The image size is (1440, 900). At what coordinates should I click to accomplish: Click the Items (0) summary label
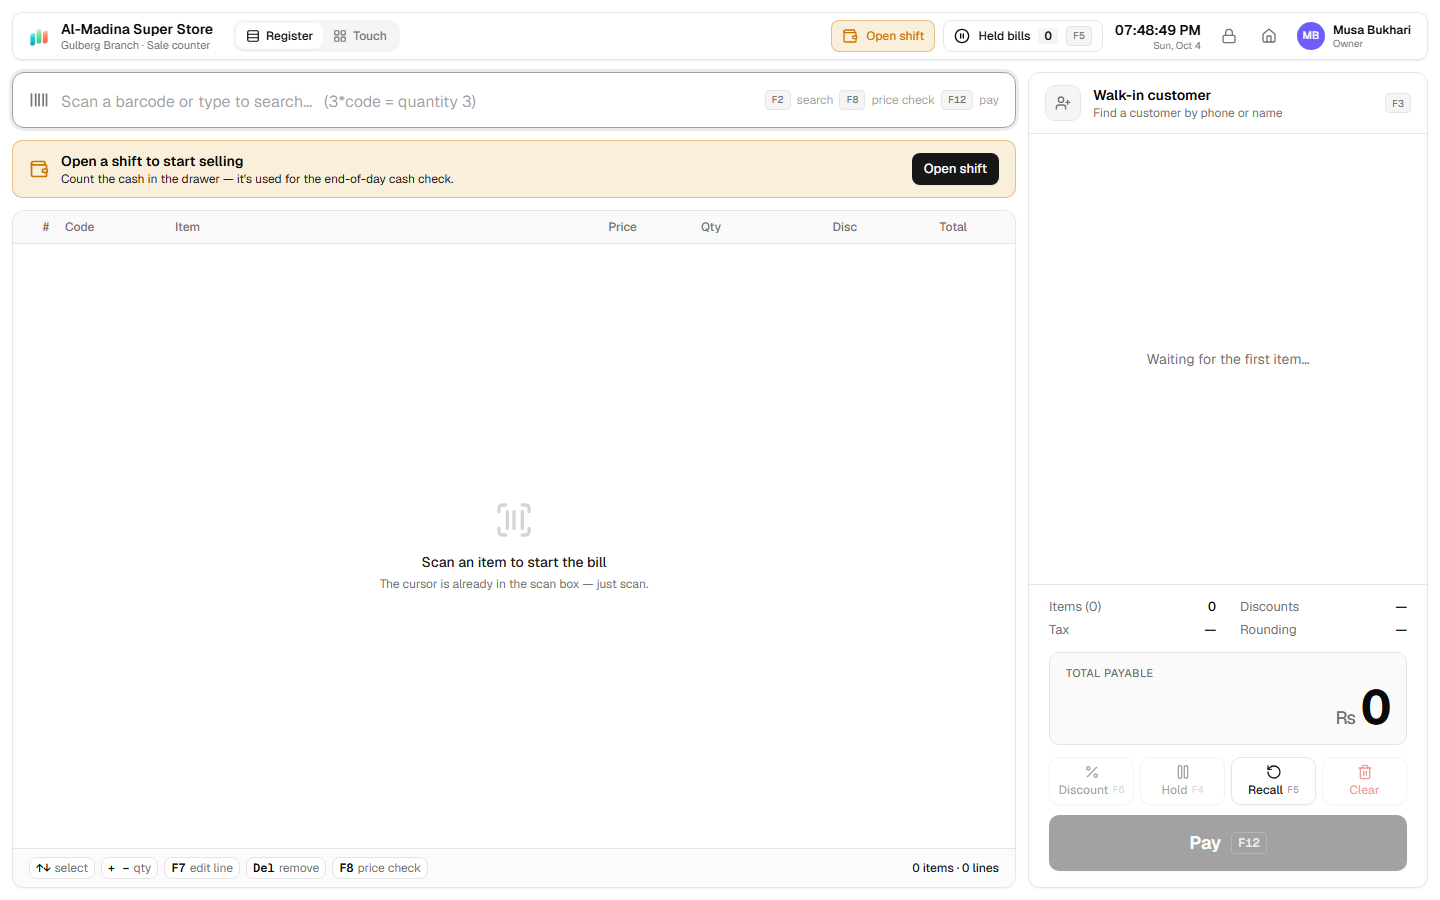pos(1075,607)
